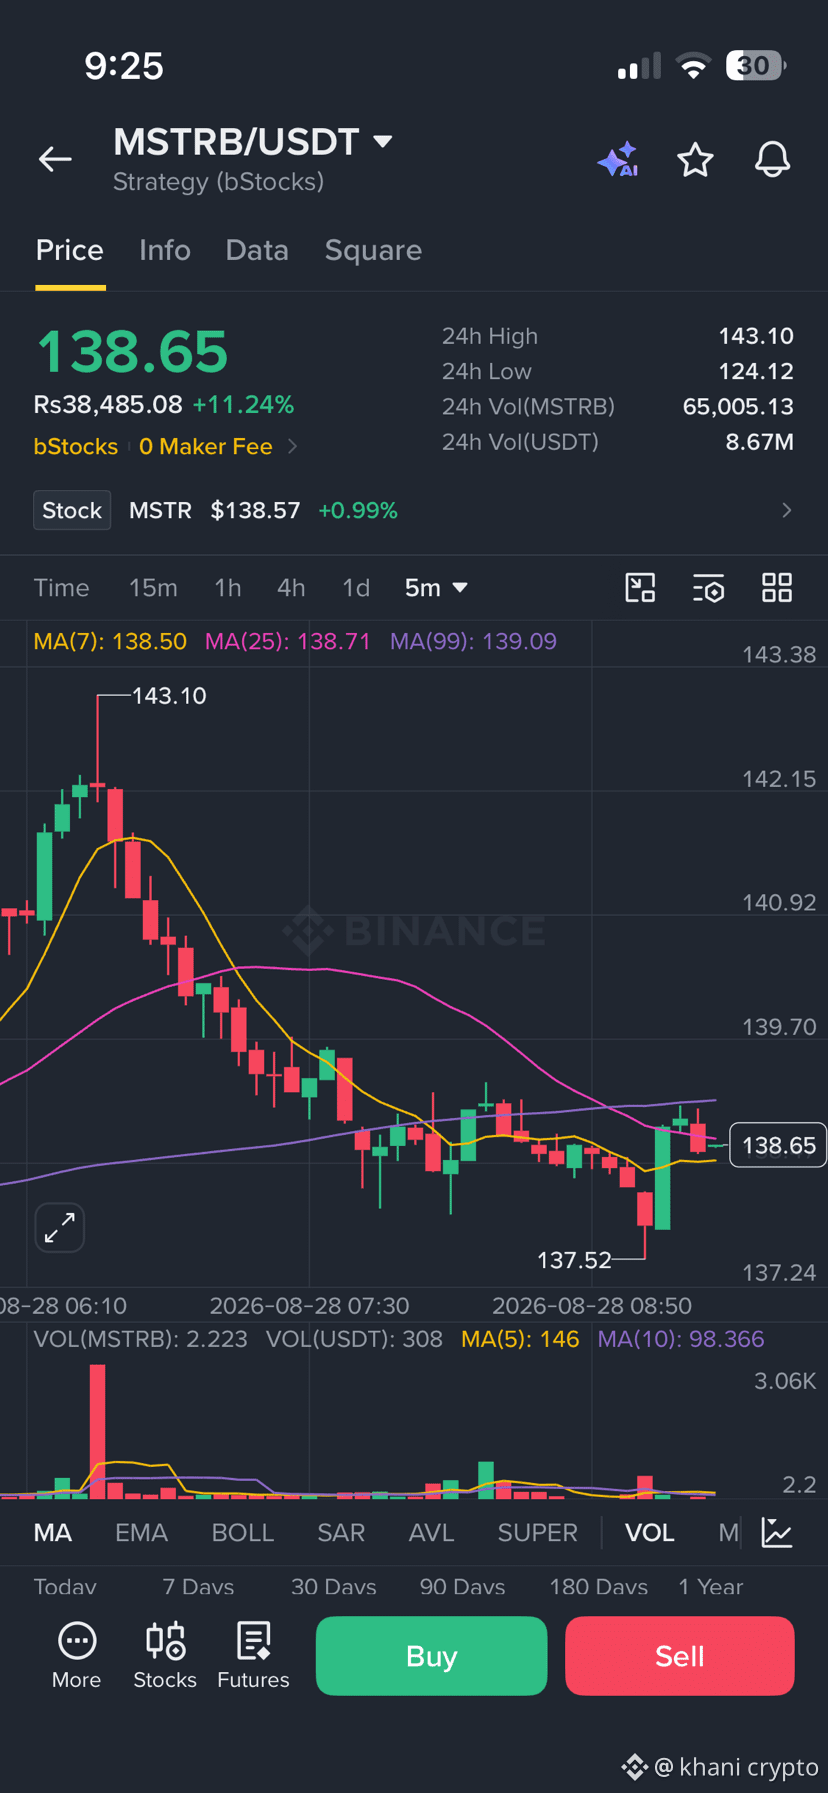This screenshot has width=828, height=1793.
Task: Toggle the BOLL indicator
Action: 243,1533
